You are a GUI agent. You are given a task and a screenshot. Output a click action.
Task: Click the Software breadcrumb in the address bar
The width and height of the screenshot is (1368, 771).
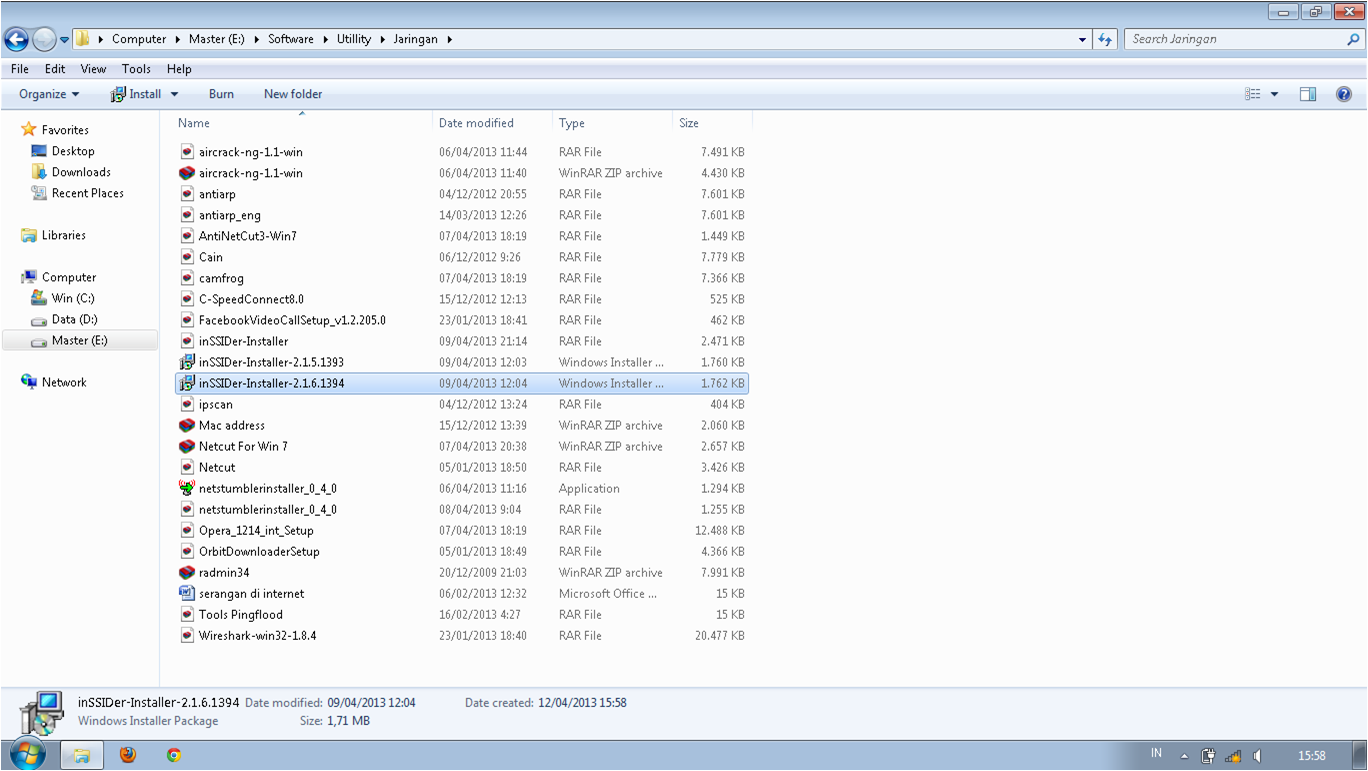[x=290, y=39]
